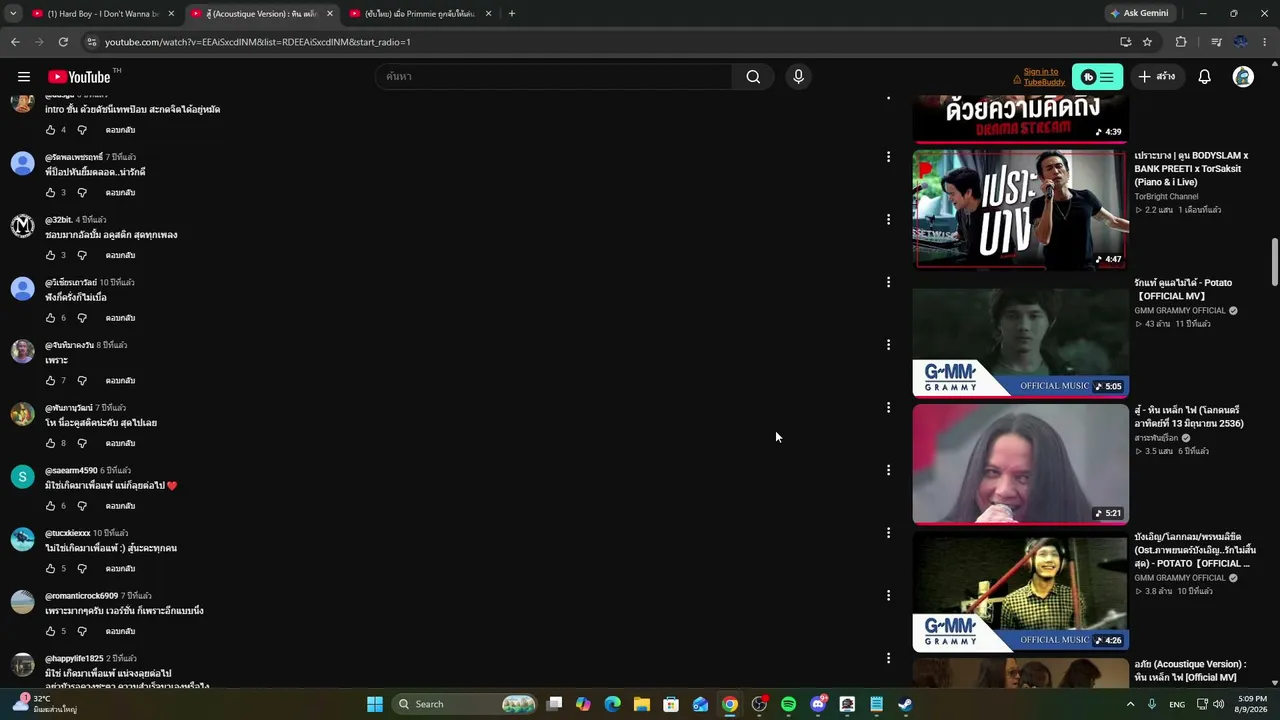The image size is (1280, 720).
Task: Open Chrome media controls icon
Action: pyautogui.click(x=1216, y=42)
